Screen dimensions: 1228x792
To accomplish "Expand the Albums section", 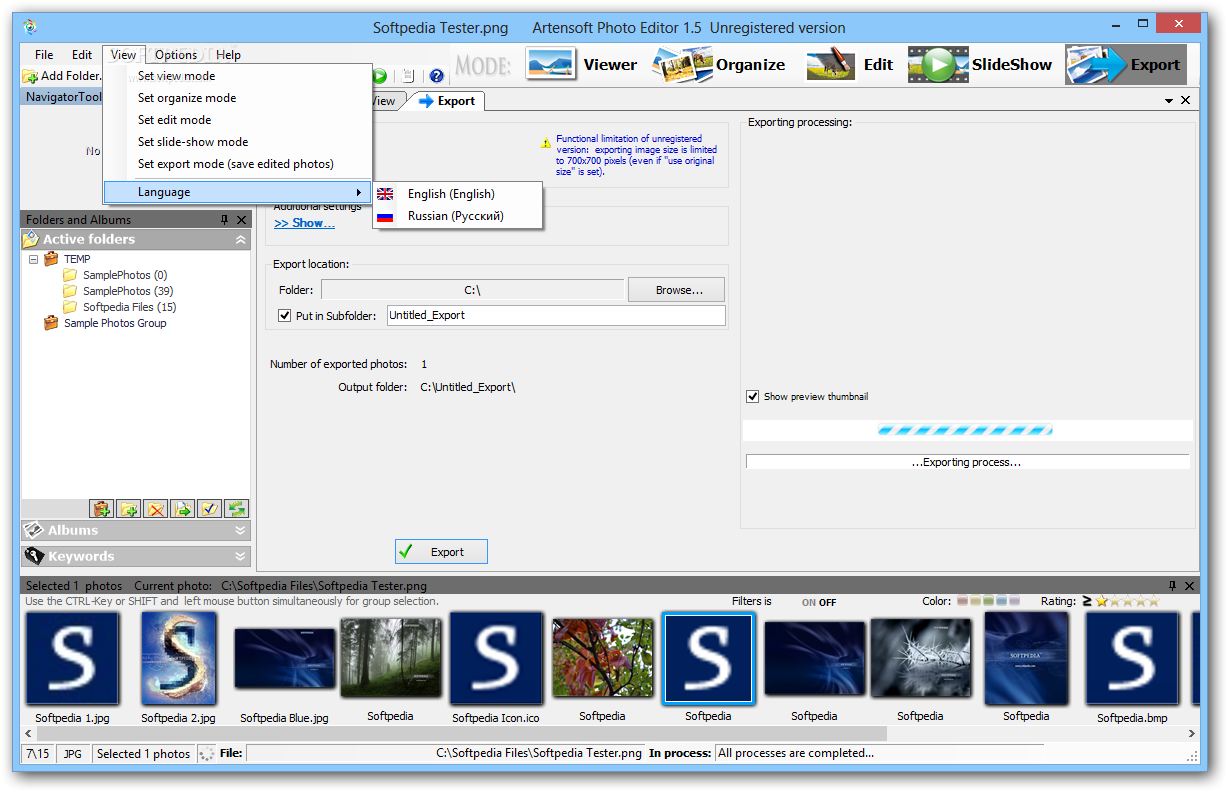I will pos(240,531).
